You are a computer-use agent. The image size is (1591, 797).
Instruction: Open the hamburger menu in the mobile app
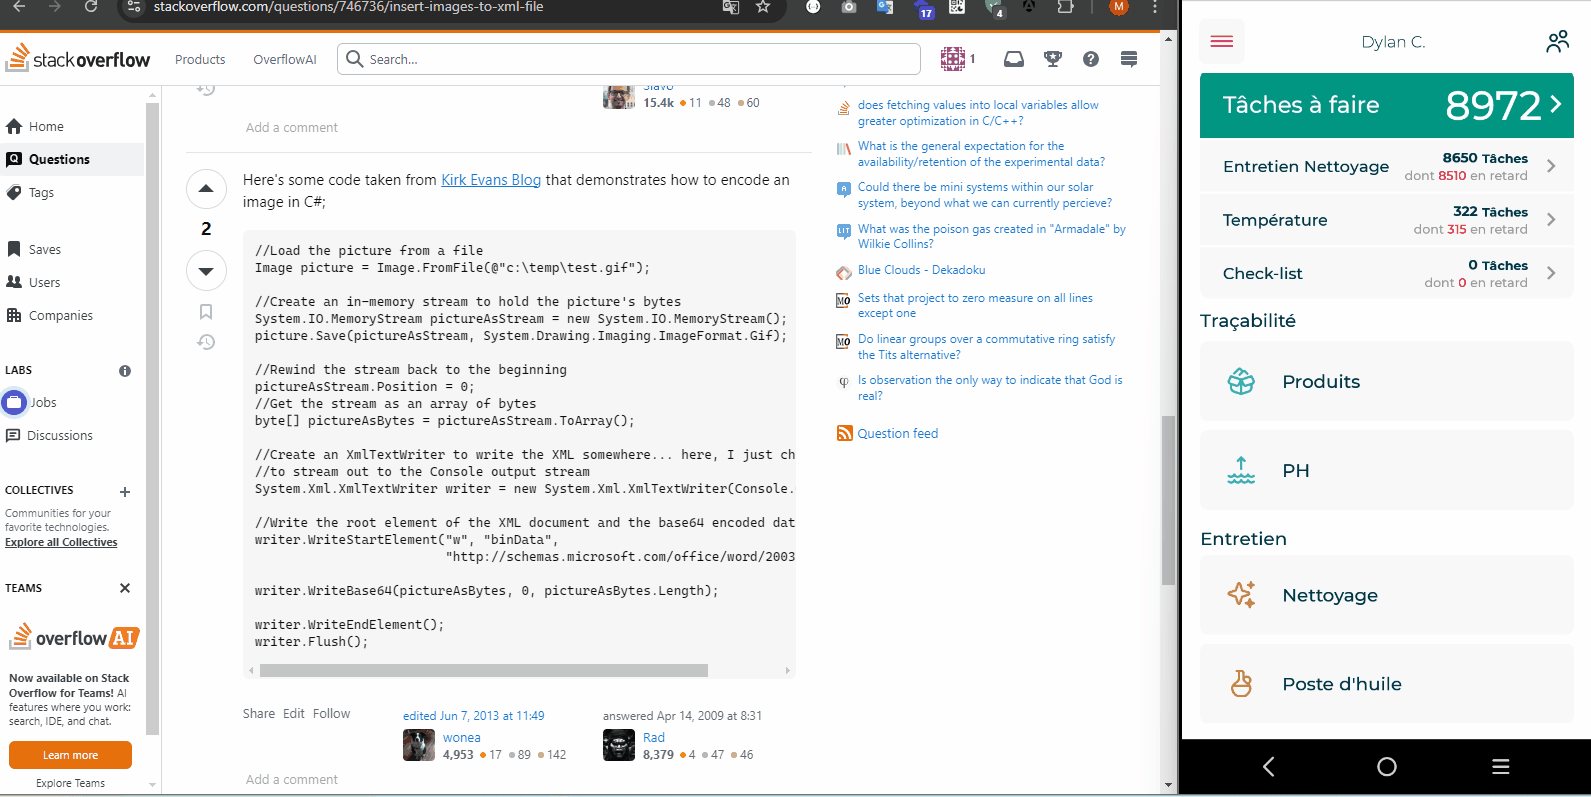coord(1222,41)
